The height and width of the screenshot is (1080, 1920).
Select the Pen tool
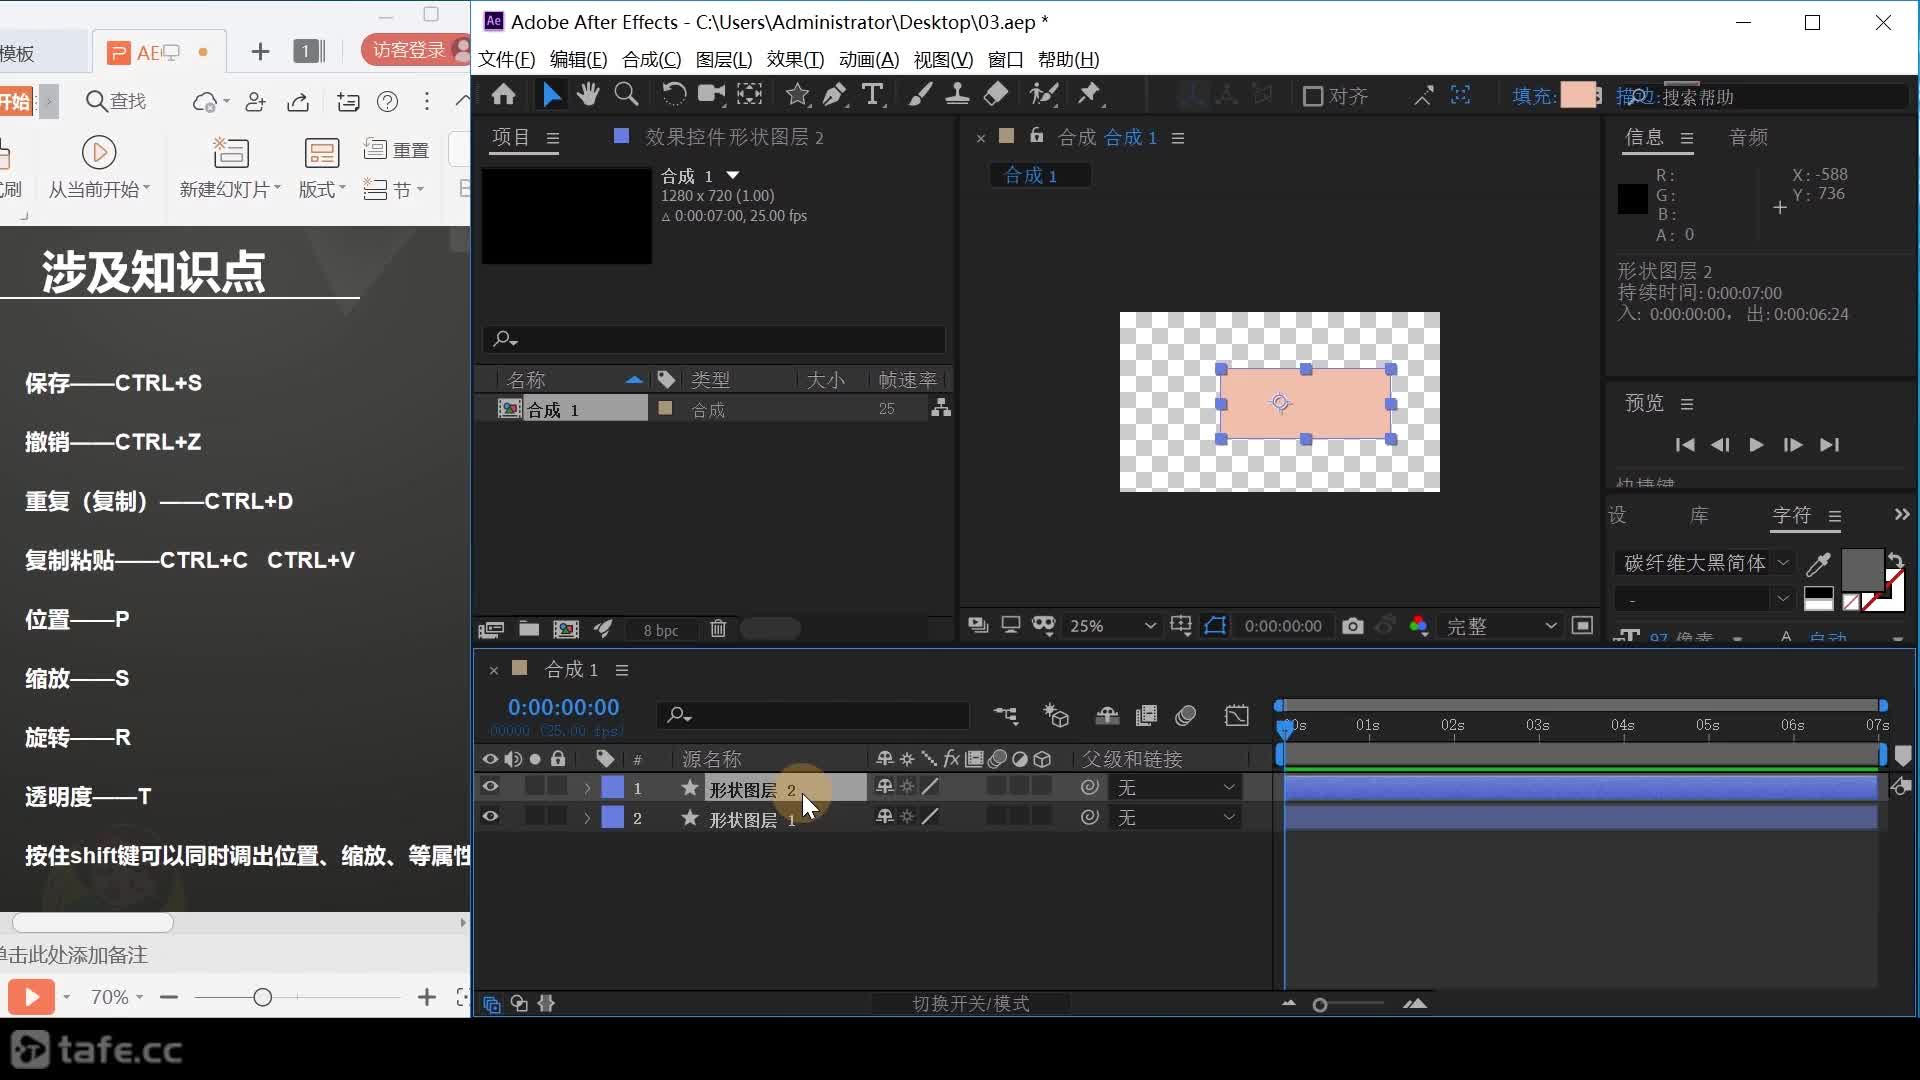coord(834,95)
